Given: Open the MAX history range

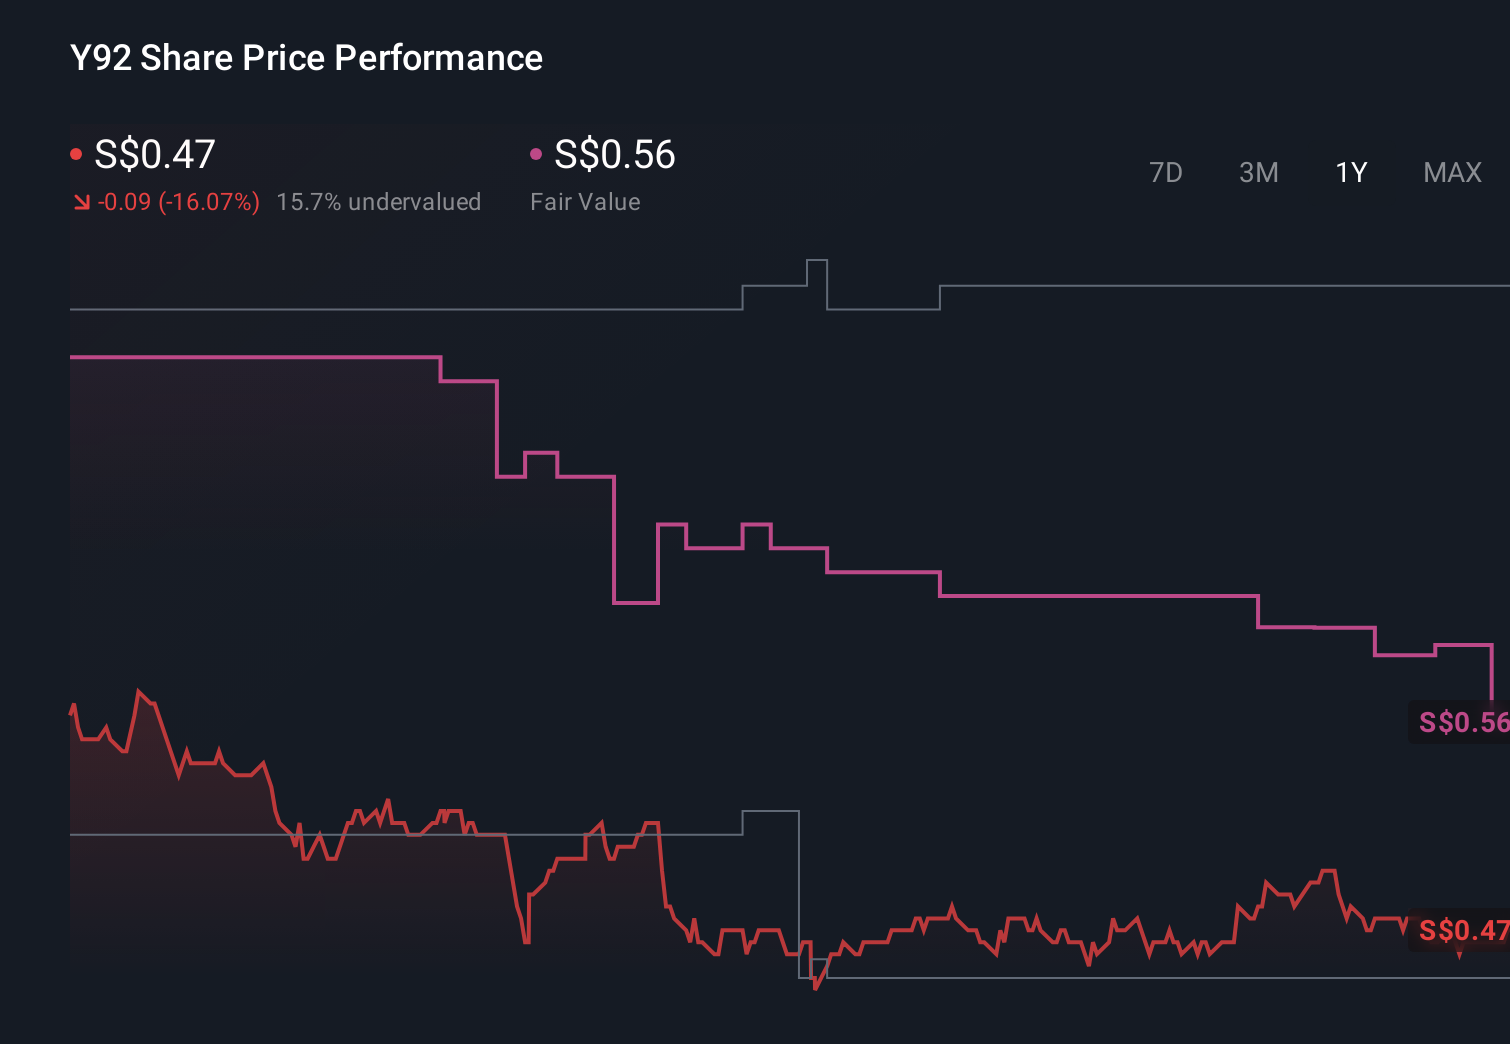Looking at the screenshot, I should pos(1451,172).
